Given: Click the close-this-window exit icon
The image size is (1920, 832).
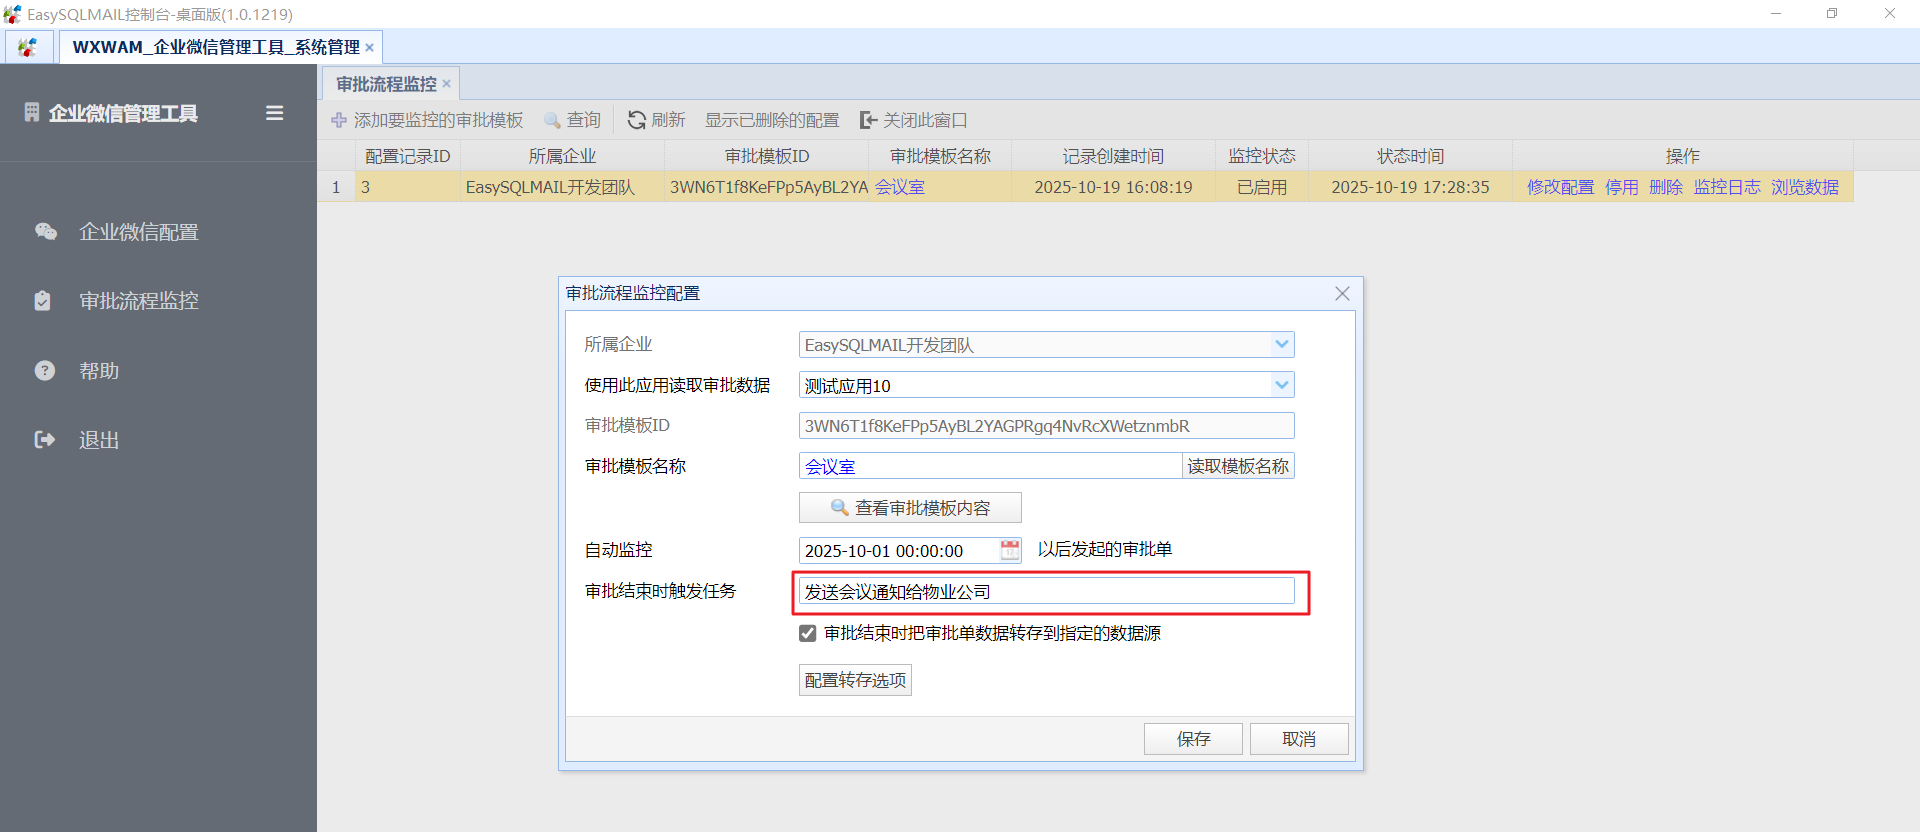Looking at the screenshot, I should tap(868, 120).
